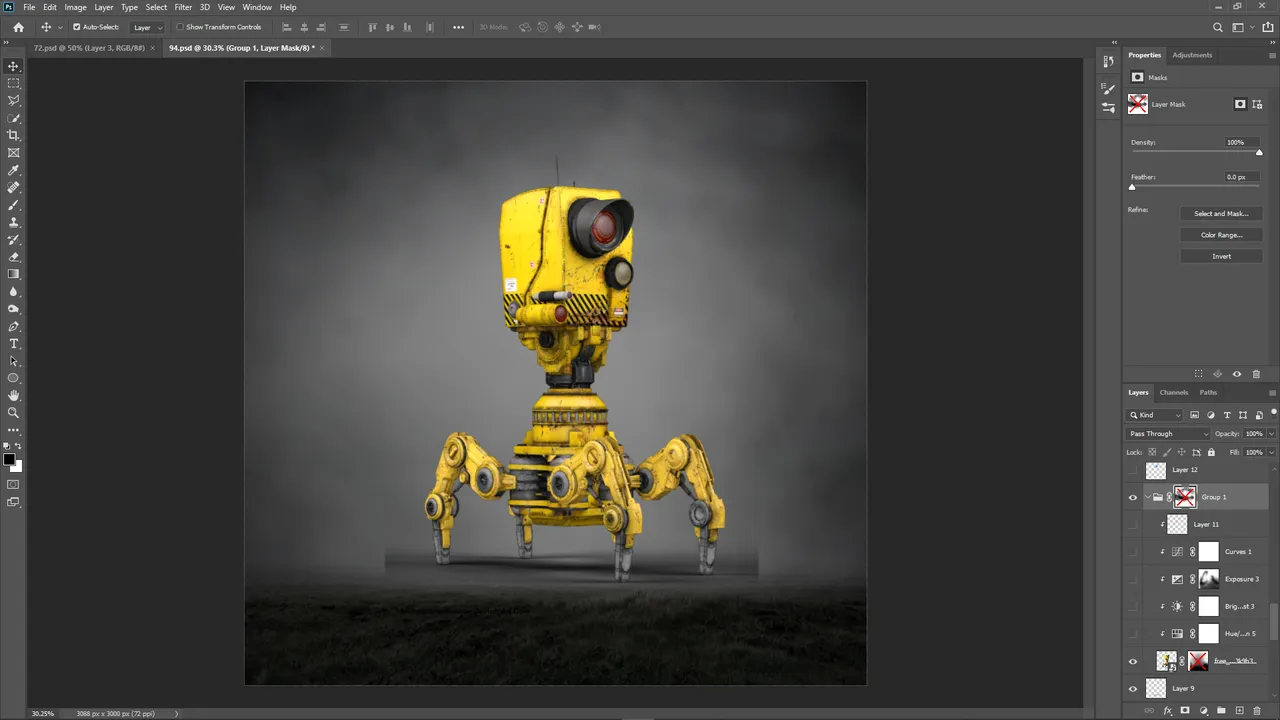Select the Crop tool
The width and height of the screenshot is (1280, 720).
(x=13, y=135)
